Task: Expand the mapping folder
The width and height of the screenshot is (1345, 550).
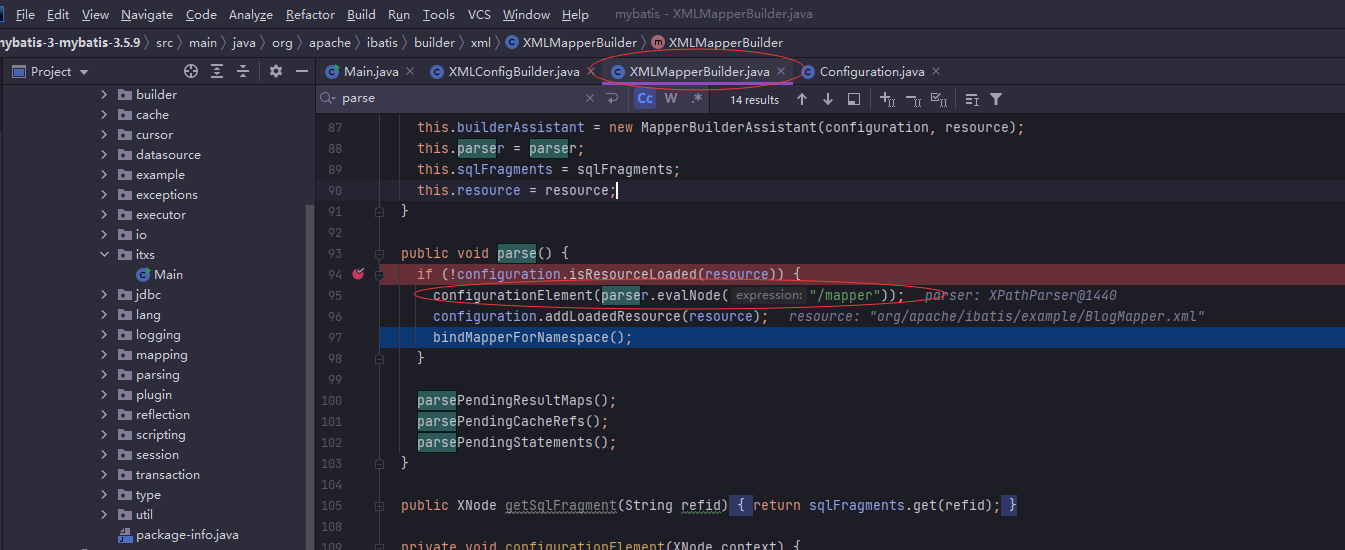Action: [x=104, y=355]
